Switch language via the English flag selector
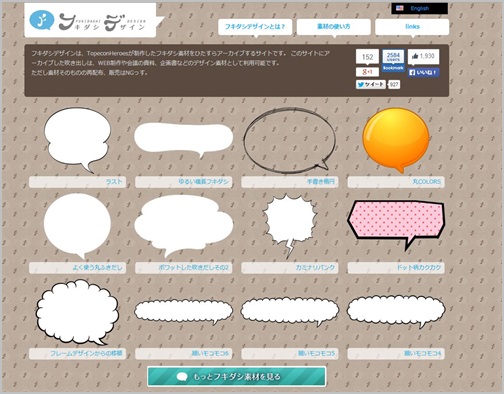This screenshot has width=504, height=394. 419,8
